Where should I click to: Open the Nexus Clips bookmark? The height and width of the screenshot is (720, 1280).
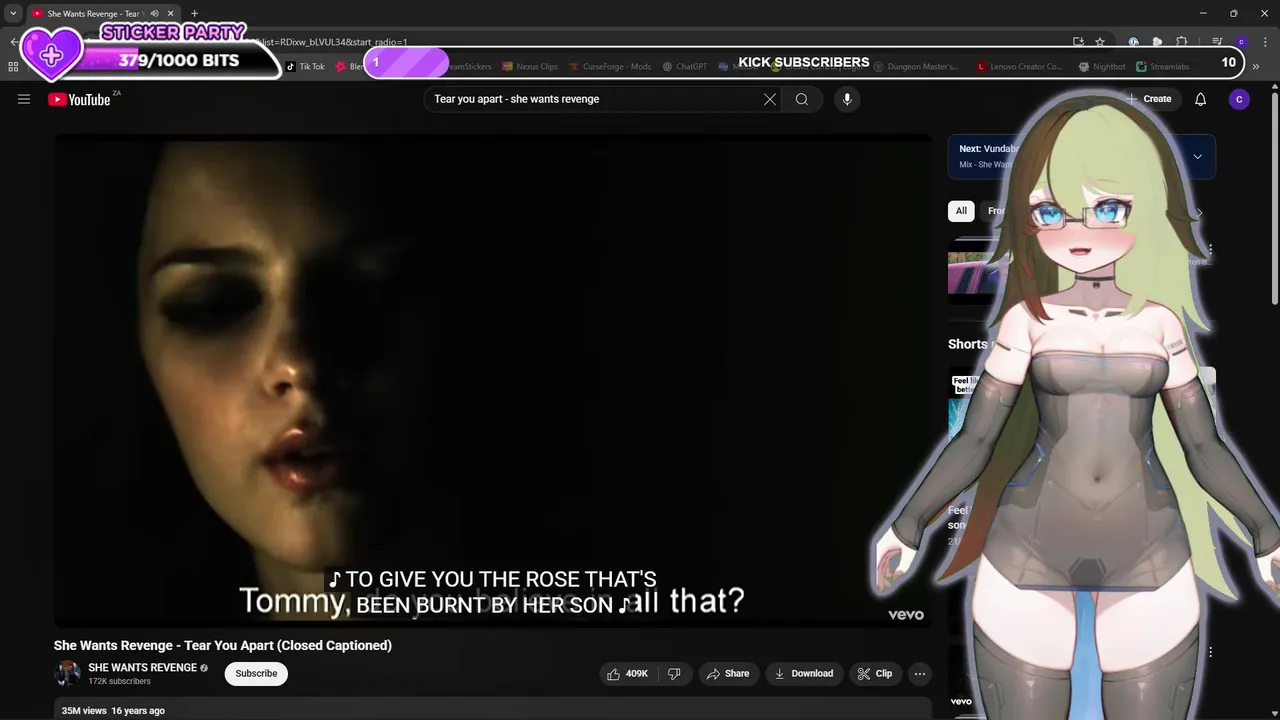(x=530, y=67)
